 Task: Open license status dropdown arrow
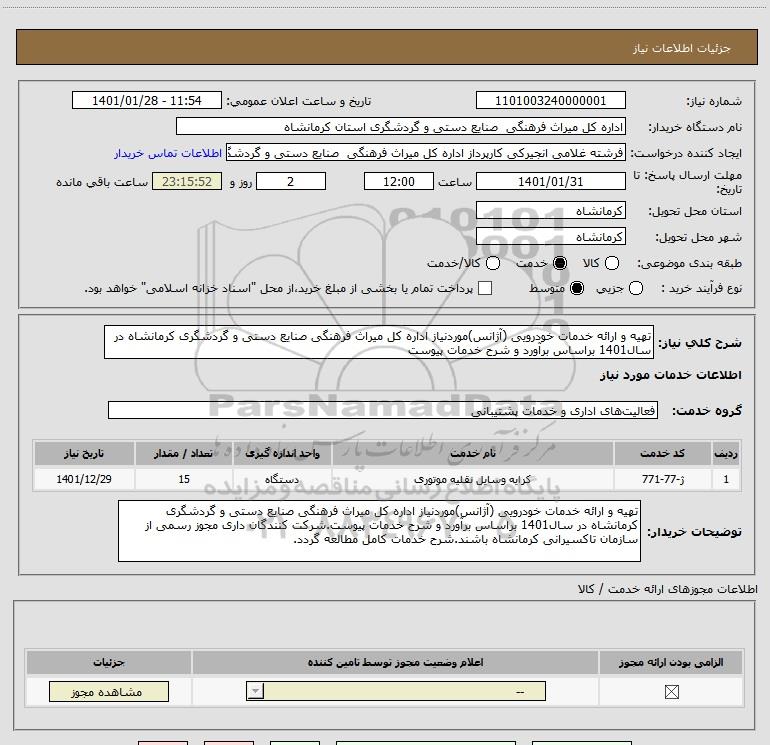(x=255, y=691)
